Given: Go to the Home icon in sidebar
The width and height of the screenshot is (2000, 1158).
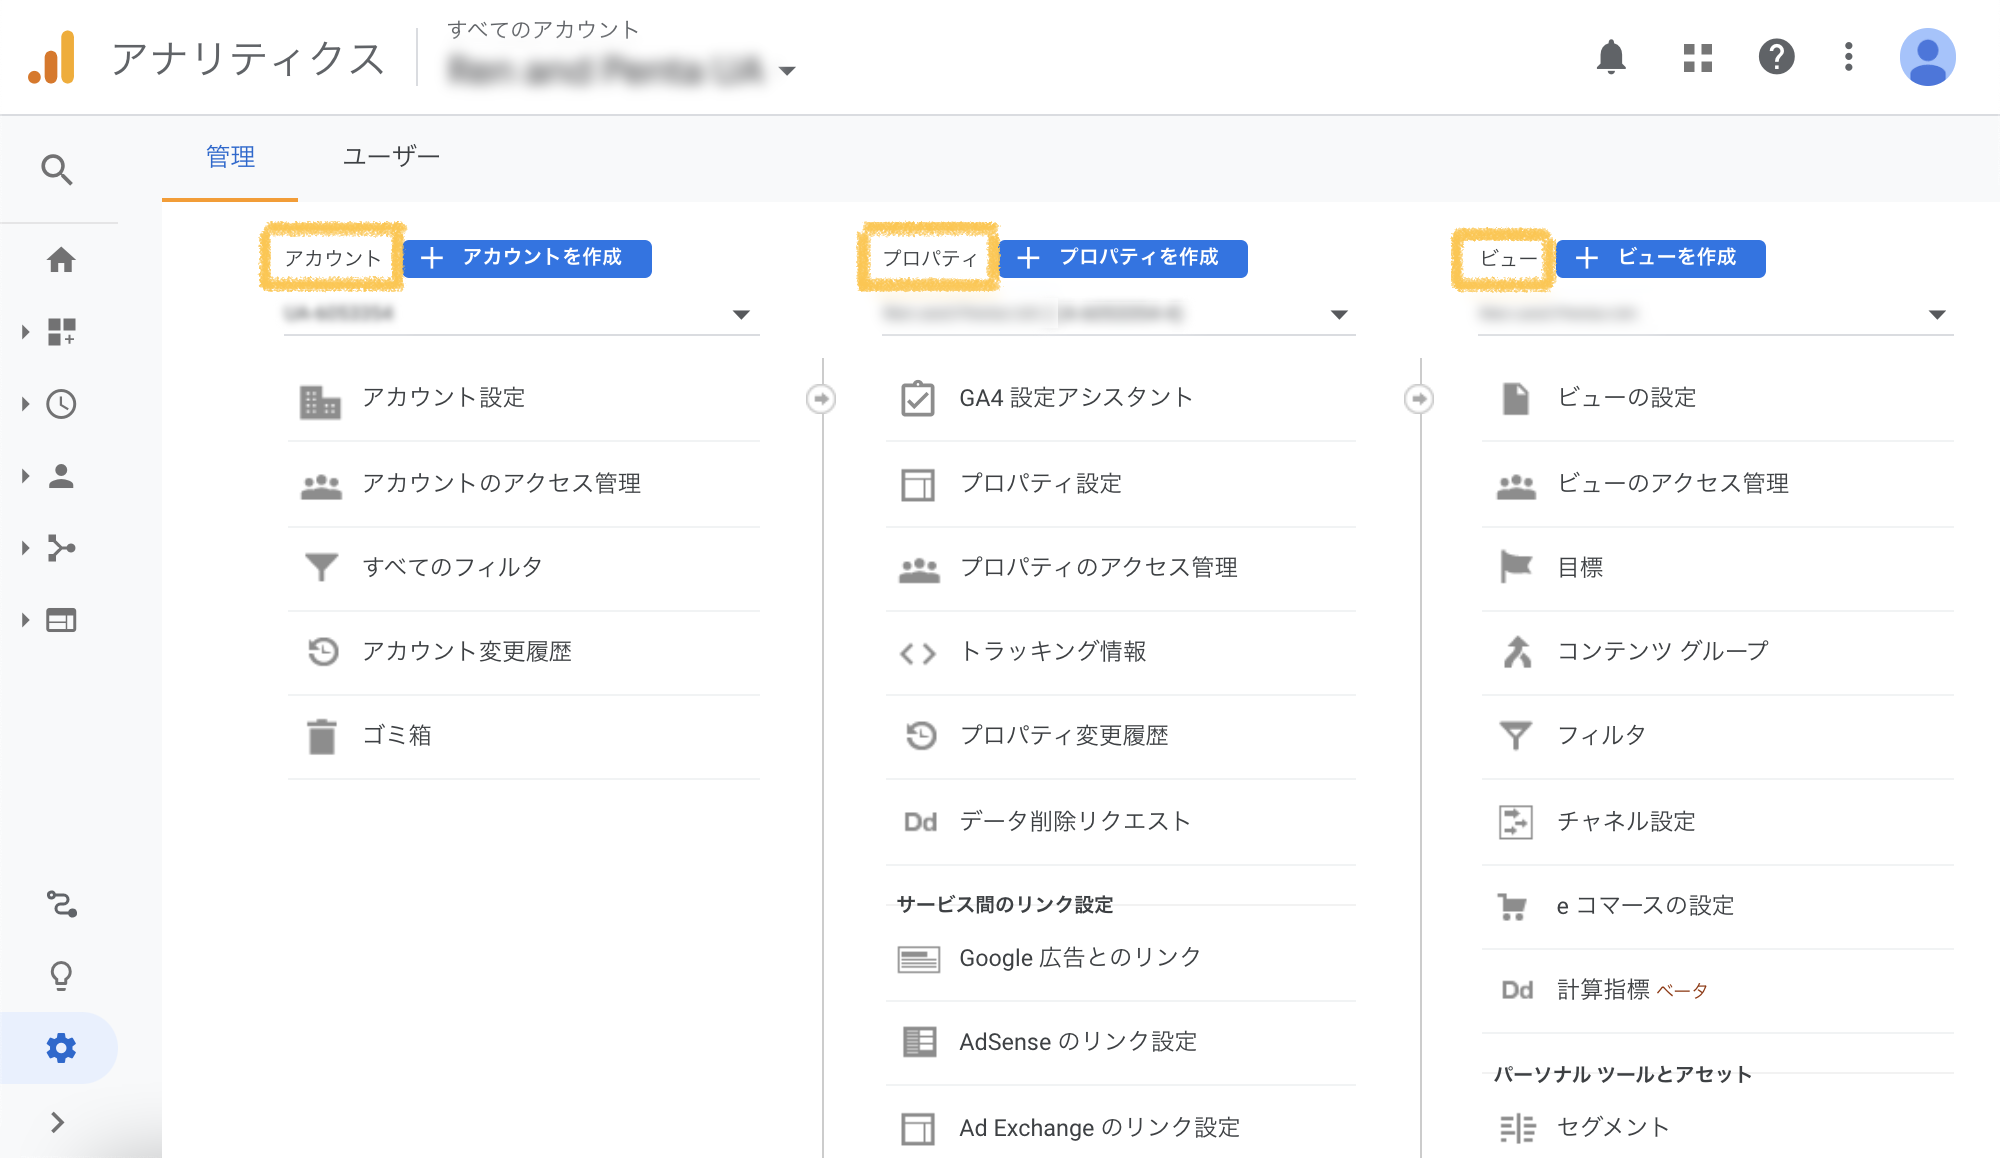Looking at the screenshot, I should [x=61, y=260].
